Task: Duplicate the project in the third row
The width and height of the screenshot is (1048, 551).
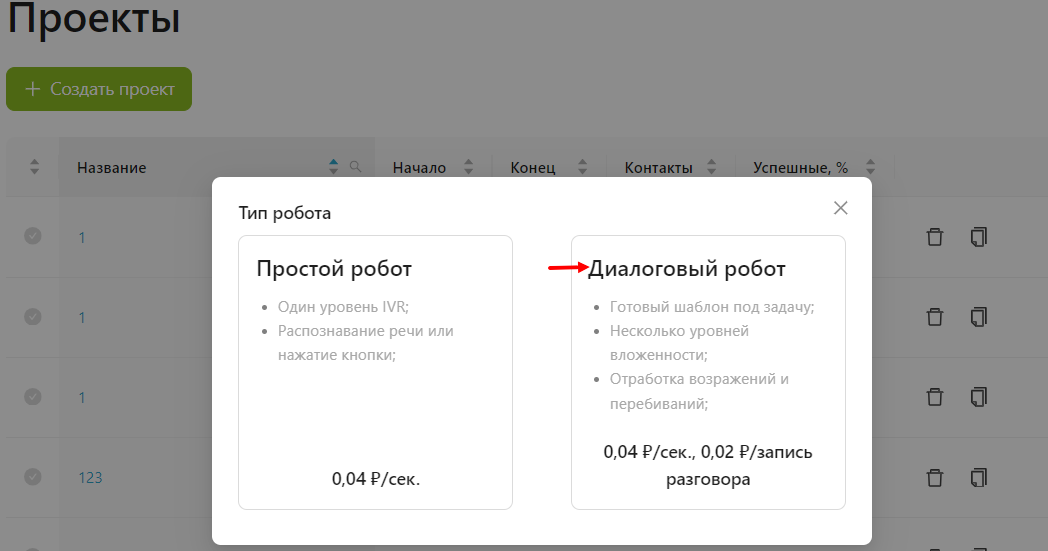Action: click(979, 397)
